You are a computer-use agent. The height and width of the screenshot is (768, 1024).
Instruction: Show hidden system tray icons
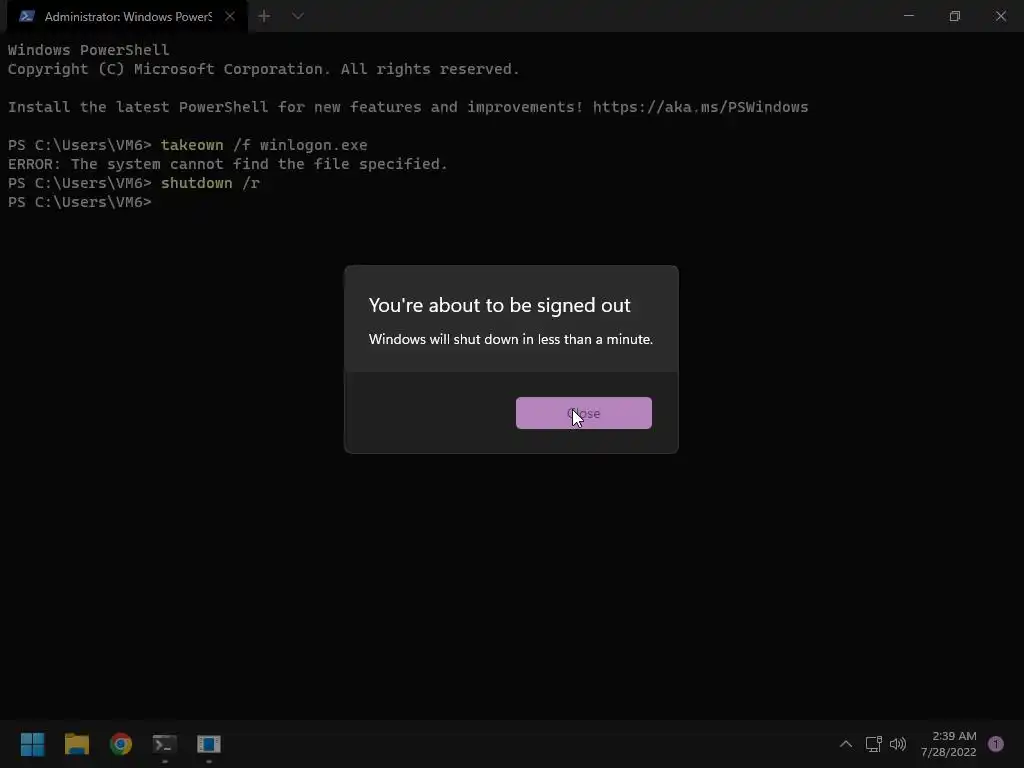coord(846,744)
